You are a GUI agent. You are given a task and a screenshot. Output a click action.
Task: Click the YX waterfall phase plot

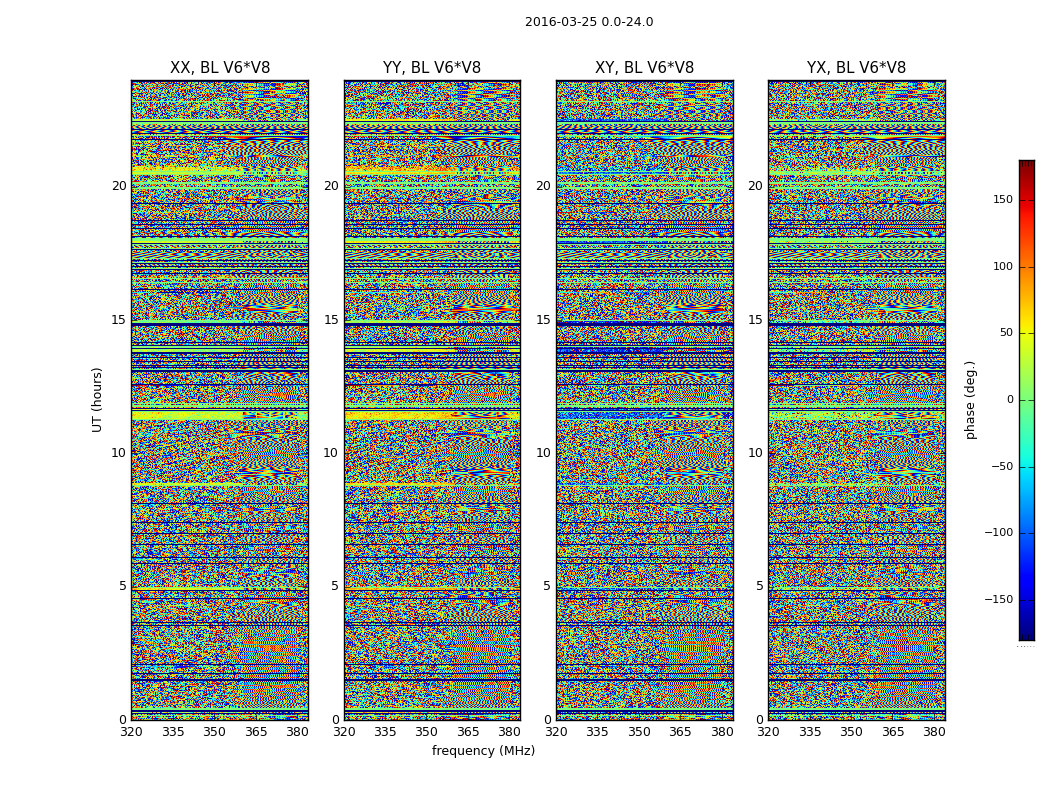[x=856, y=400]
